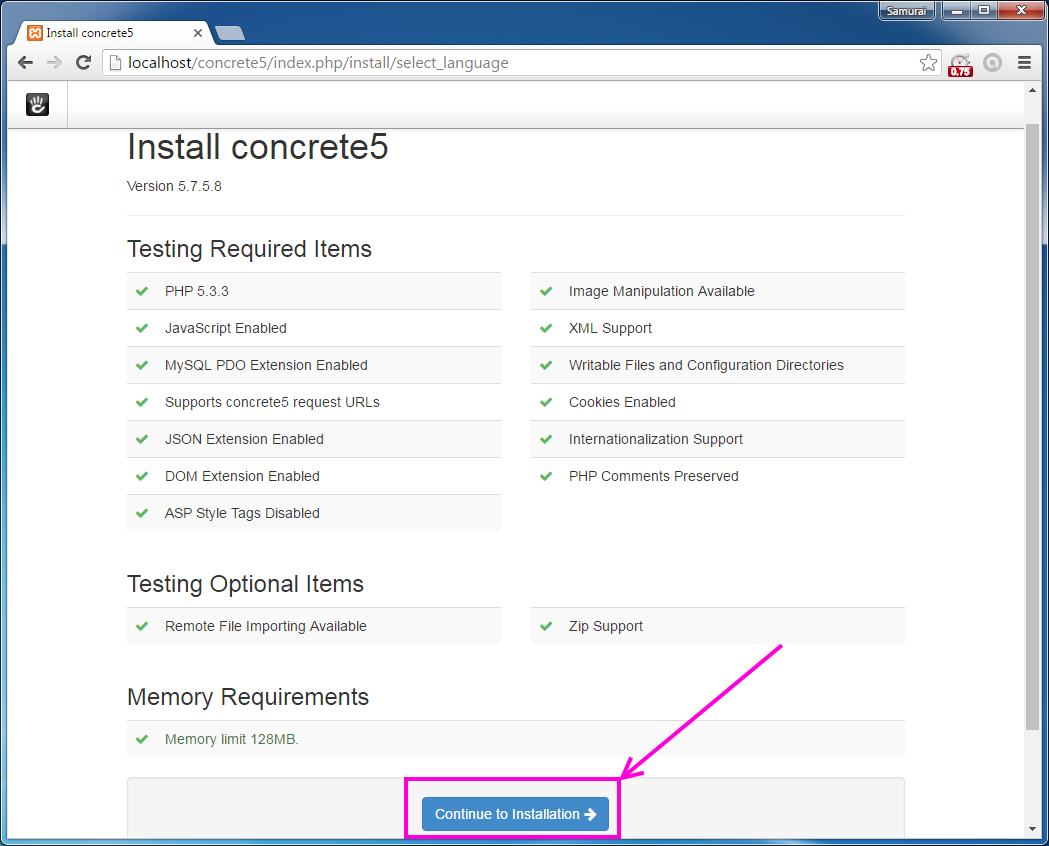Click the 'Remote File Importing Available' text
This screenshot has width=1049, height=846.
click(266, 626)
